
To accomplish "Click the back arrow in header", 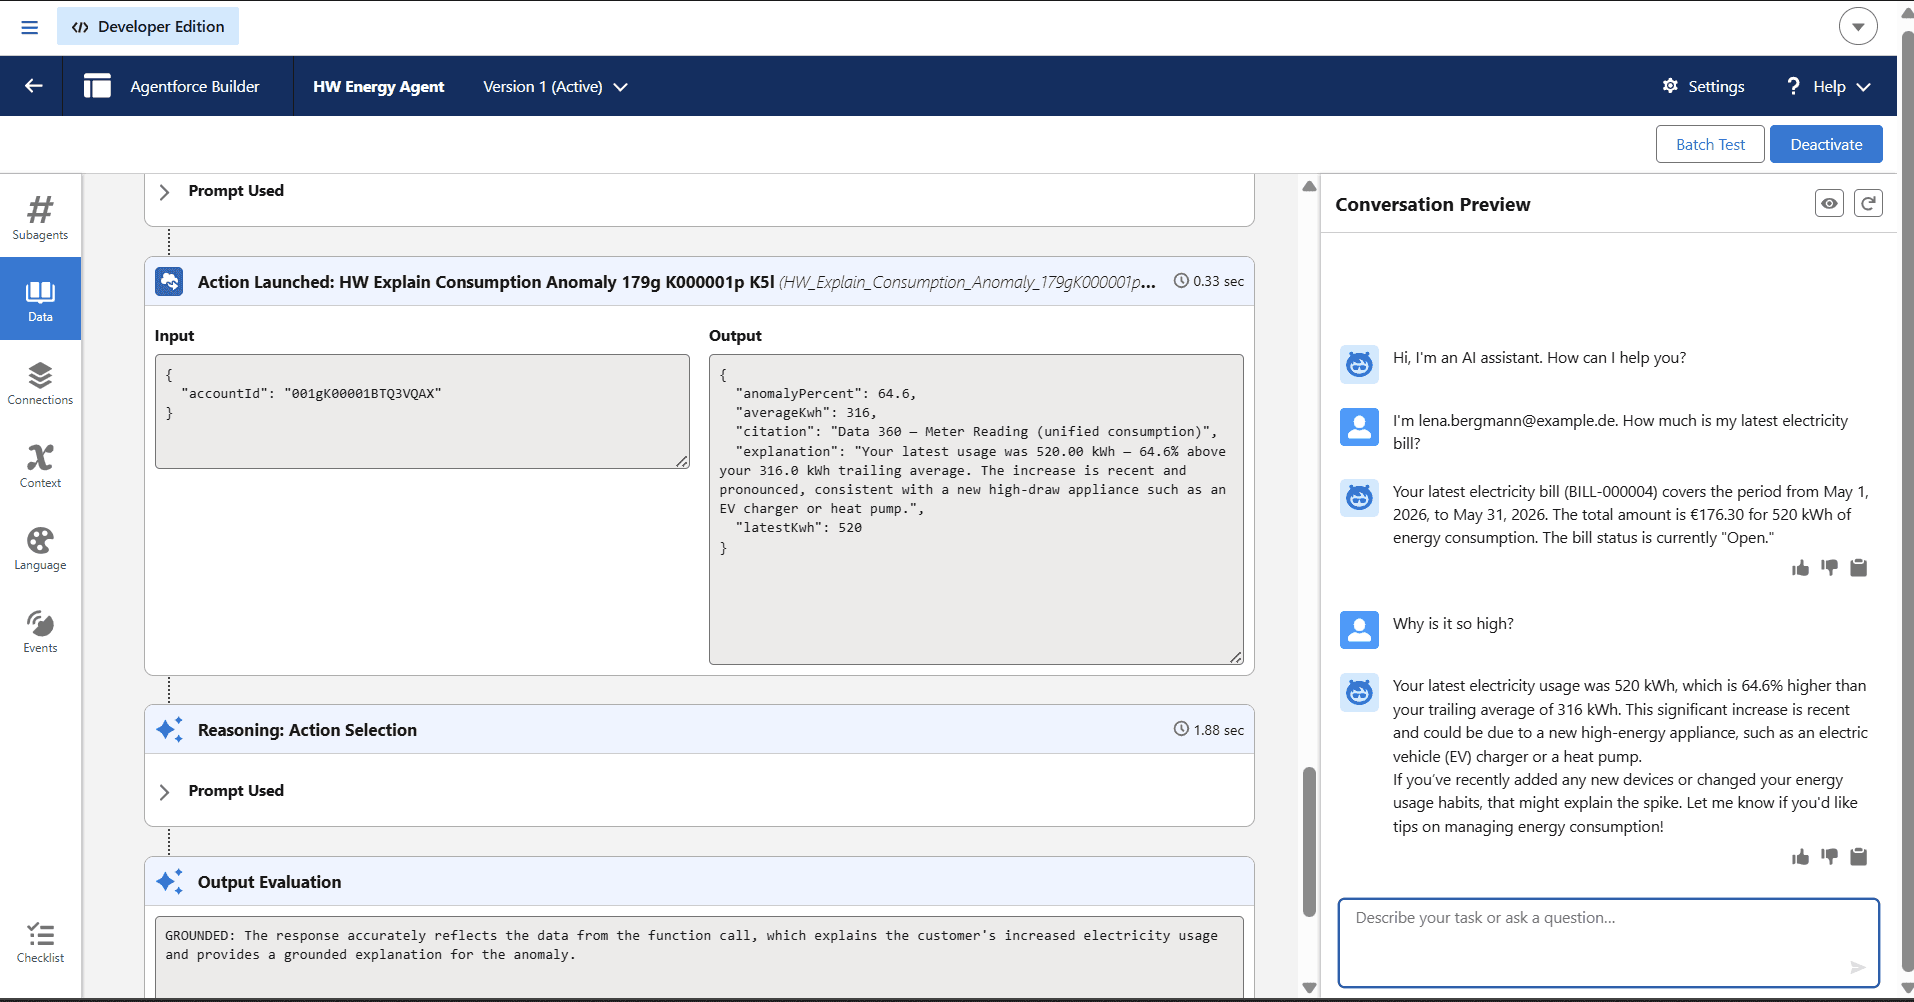I will 33,86.
